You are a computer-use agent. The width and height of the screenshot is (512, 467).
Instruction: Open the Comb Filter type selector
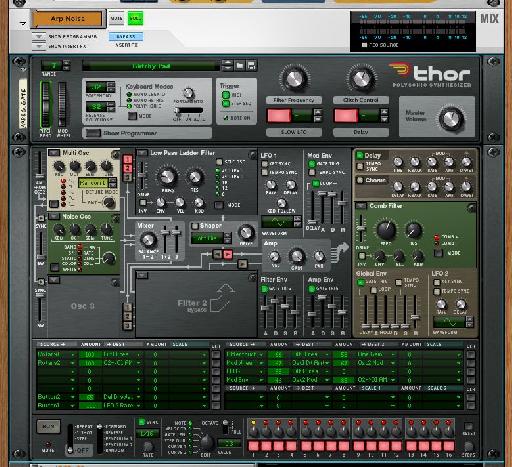[361, 206]
